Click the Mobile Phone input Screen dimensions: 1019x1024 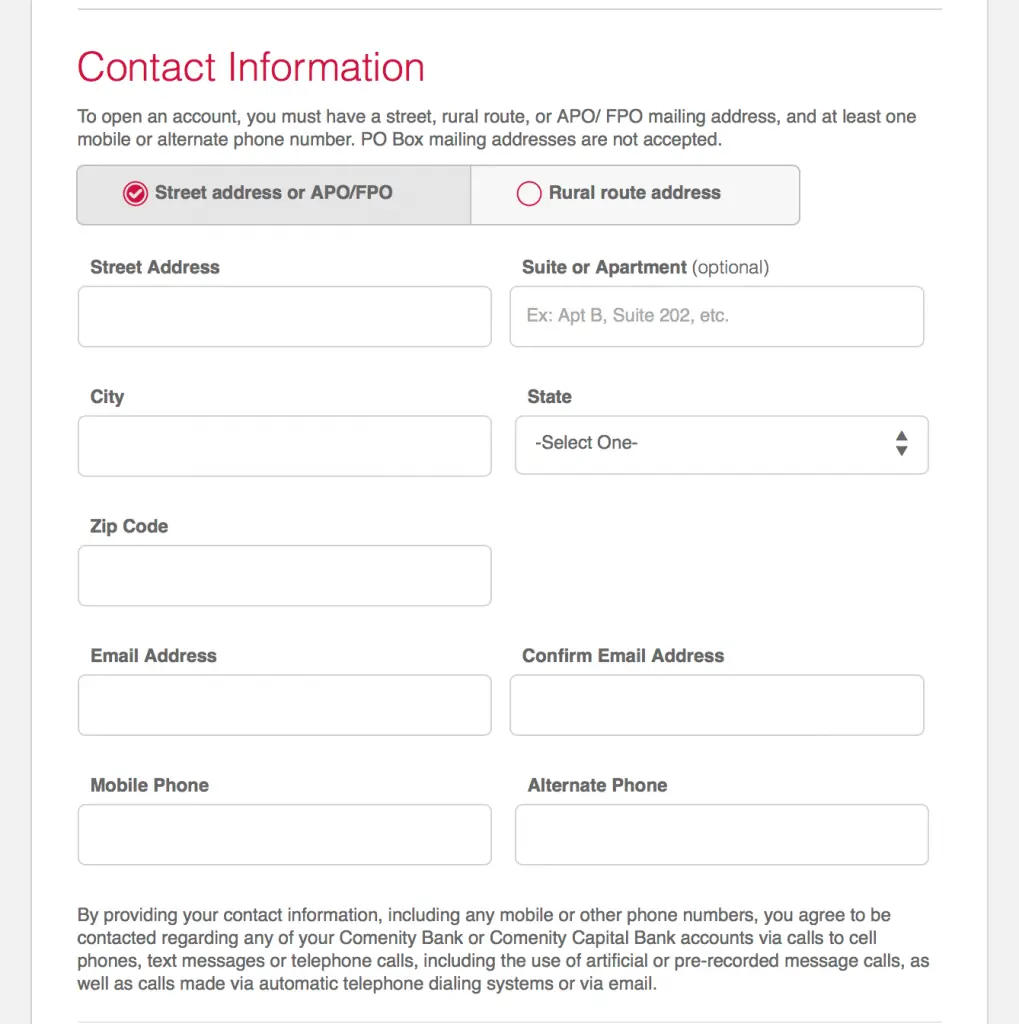coord(284,834)
